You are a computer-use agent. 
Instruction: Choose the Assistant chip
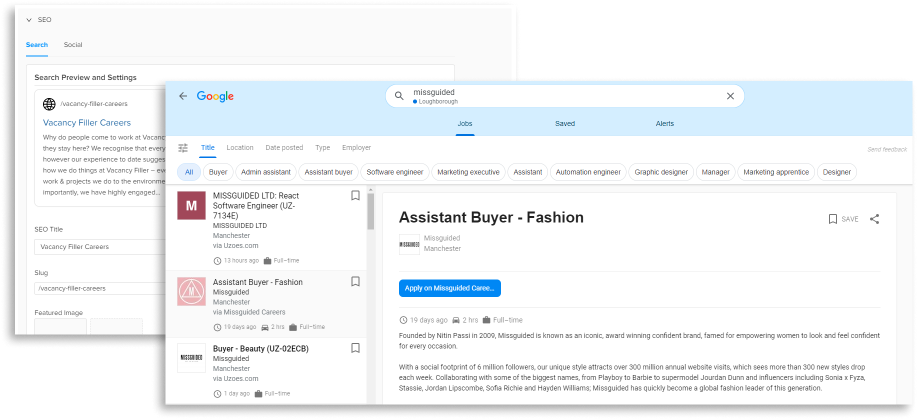(527, 172)
